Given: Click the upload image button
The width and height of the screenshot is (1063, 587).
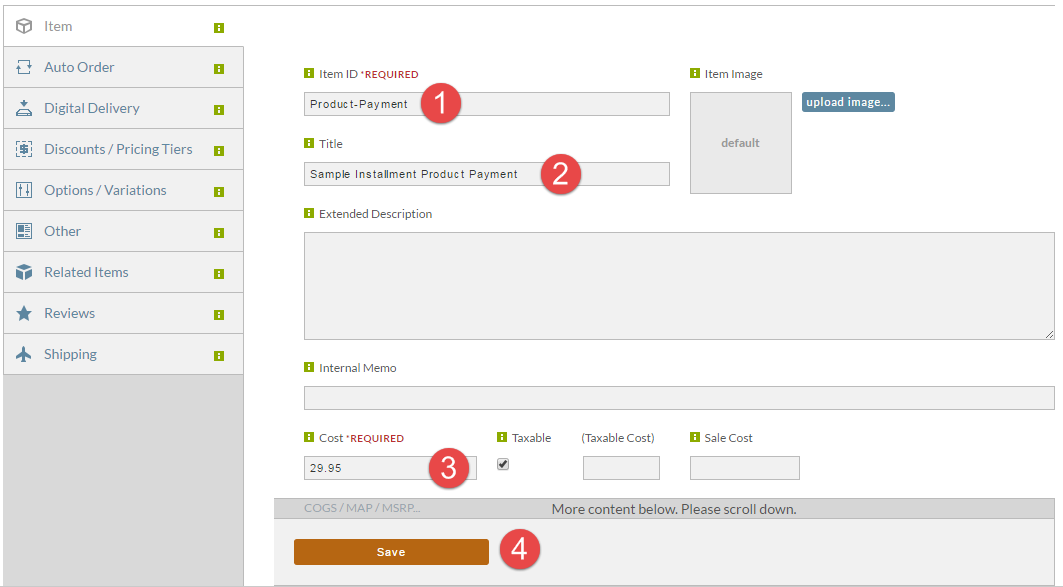Looking at the screenshot, I should pos(848,102).
